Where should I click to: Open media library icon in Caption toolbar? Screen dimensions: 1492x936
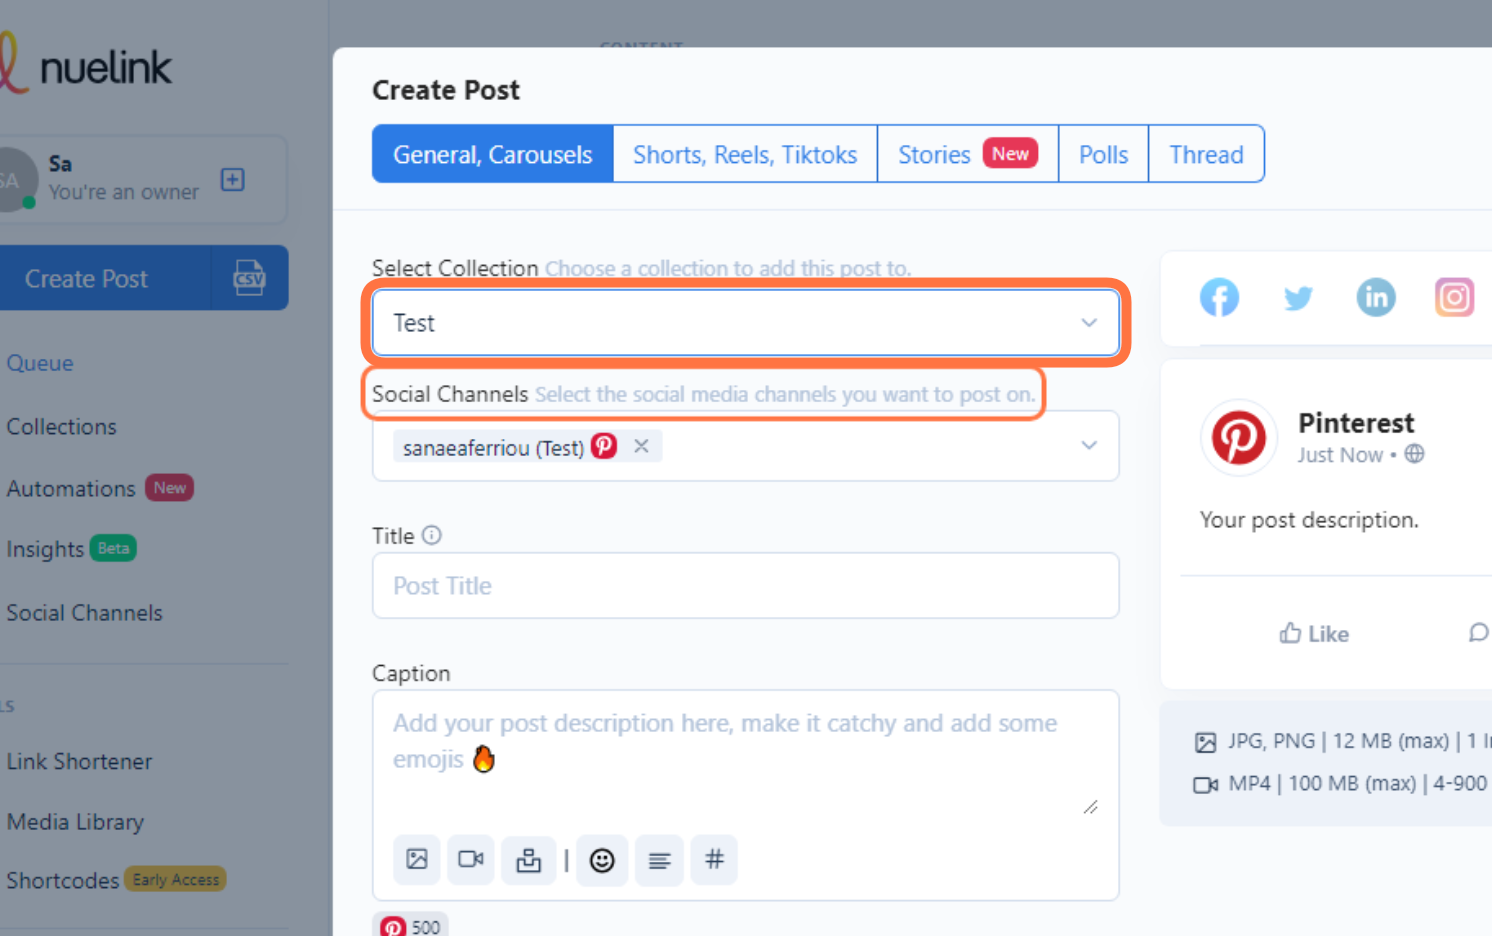pos(528,860)
